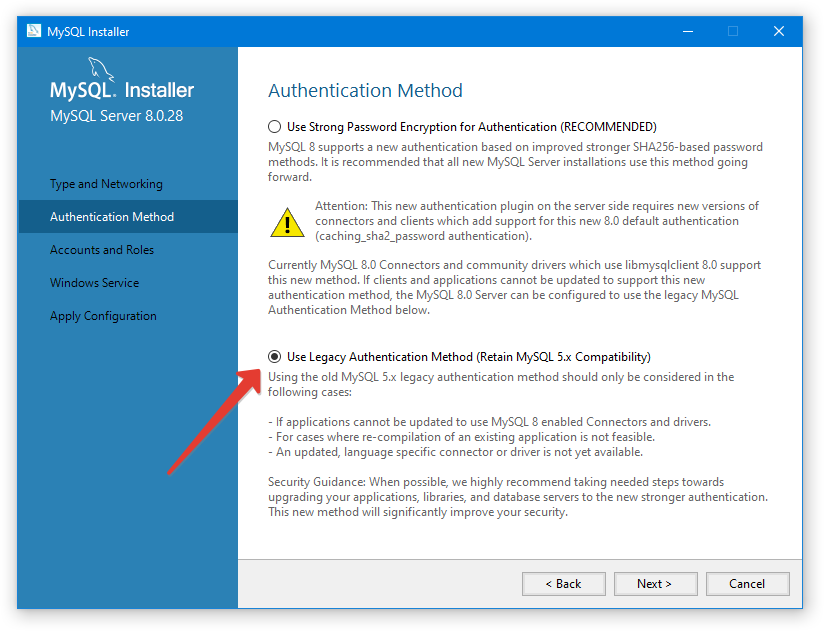Close the MySQL Installer window
This screenshot has height=631, width=824.
click(779, 31)
